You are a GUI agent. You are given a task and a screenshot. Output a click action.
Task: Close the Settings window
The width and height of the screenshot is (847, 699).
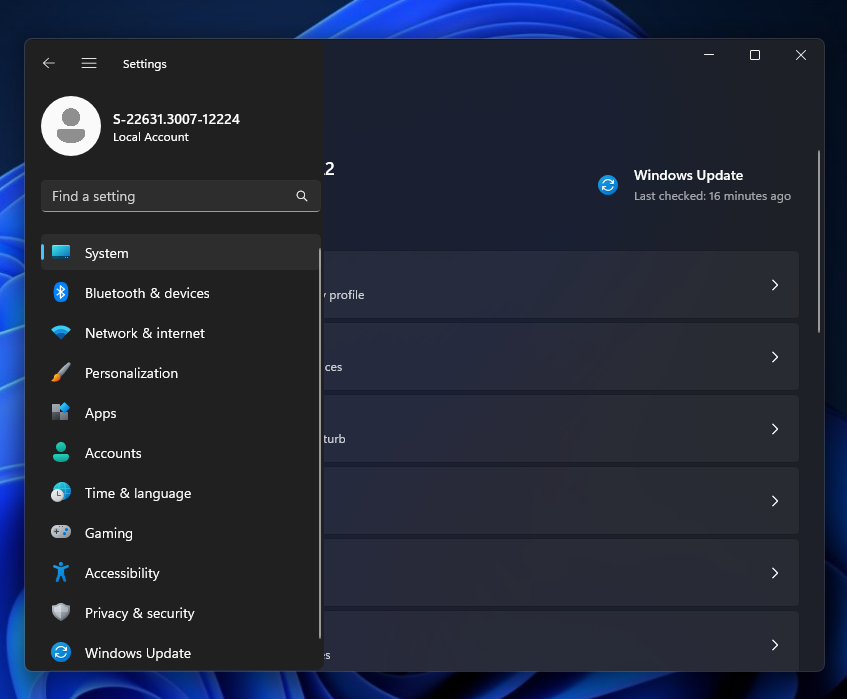coord(801,55)
